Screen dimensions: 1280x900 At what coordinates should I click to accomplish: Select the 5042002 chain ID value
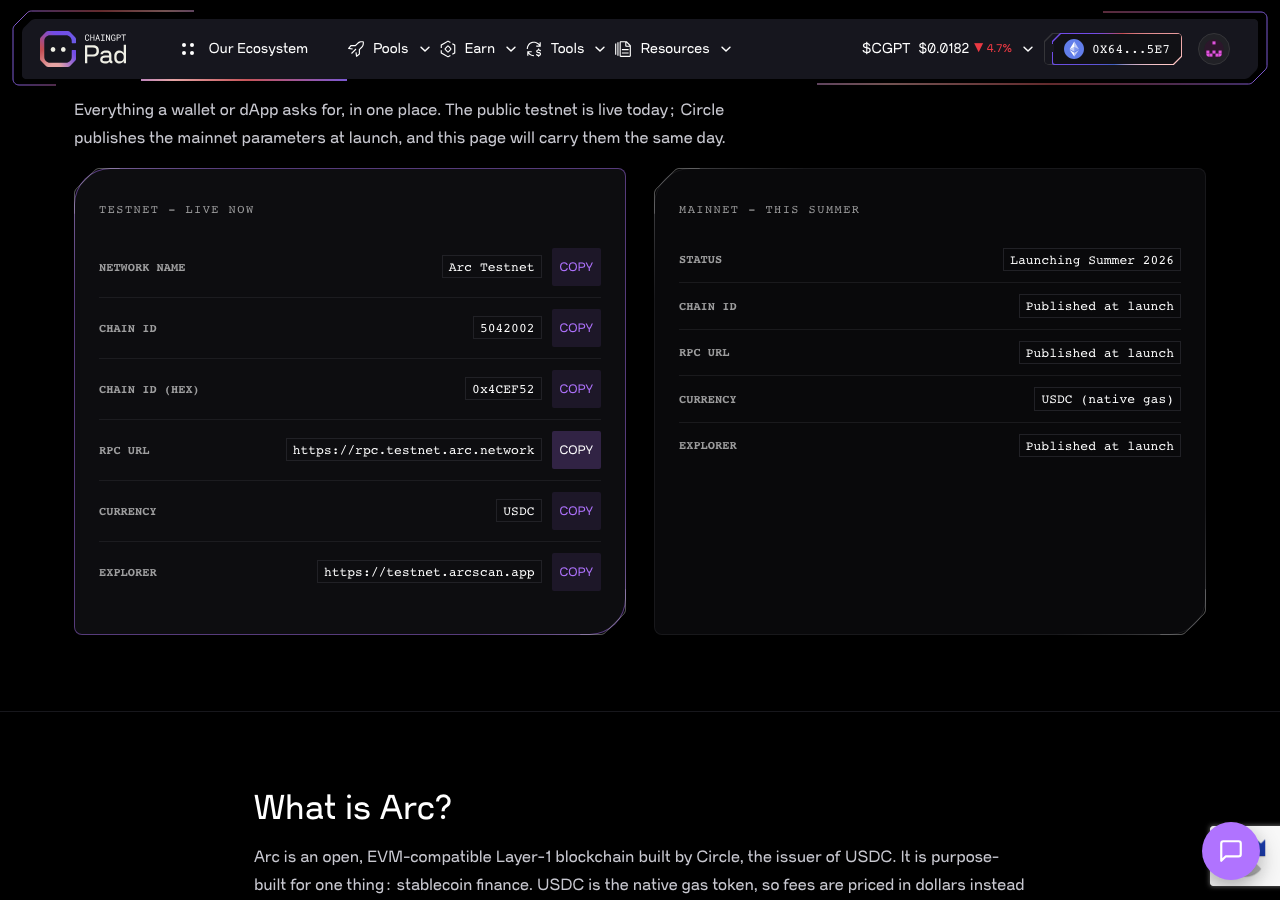[508, 328]
